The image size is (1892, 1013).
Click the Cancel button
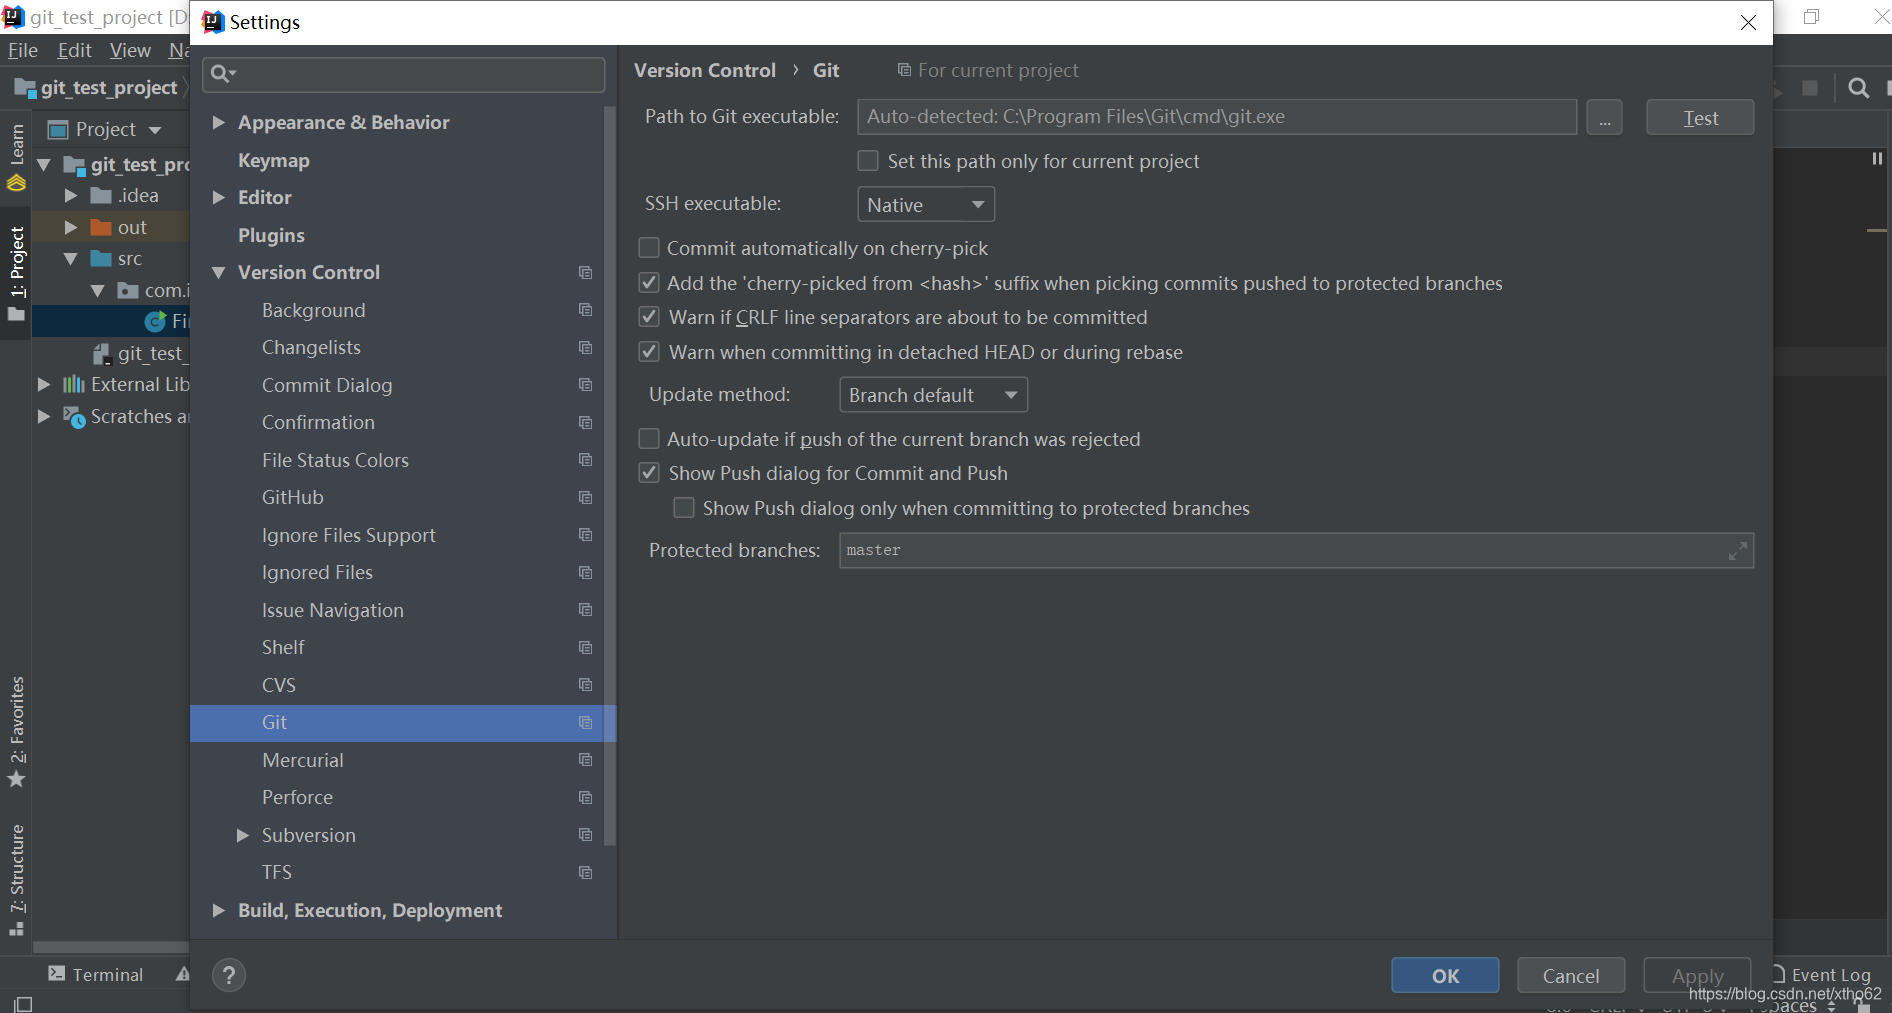1571,975
